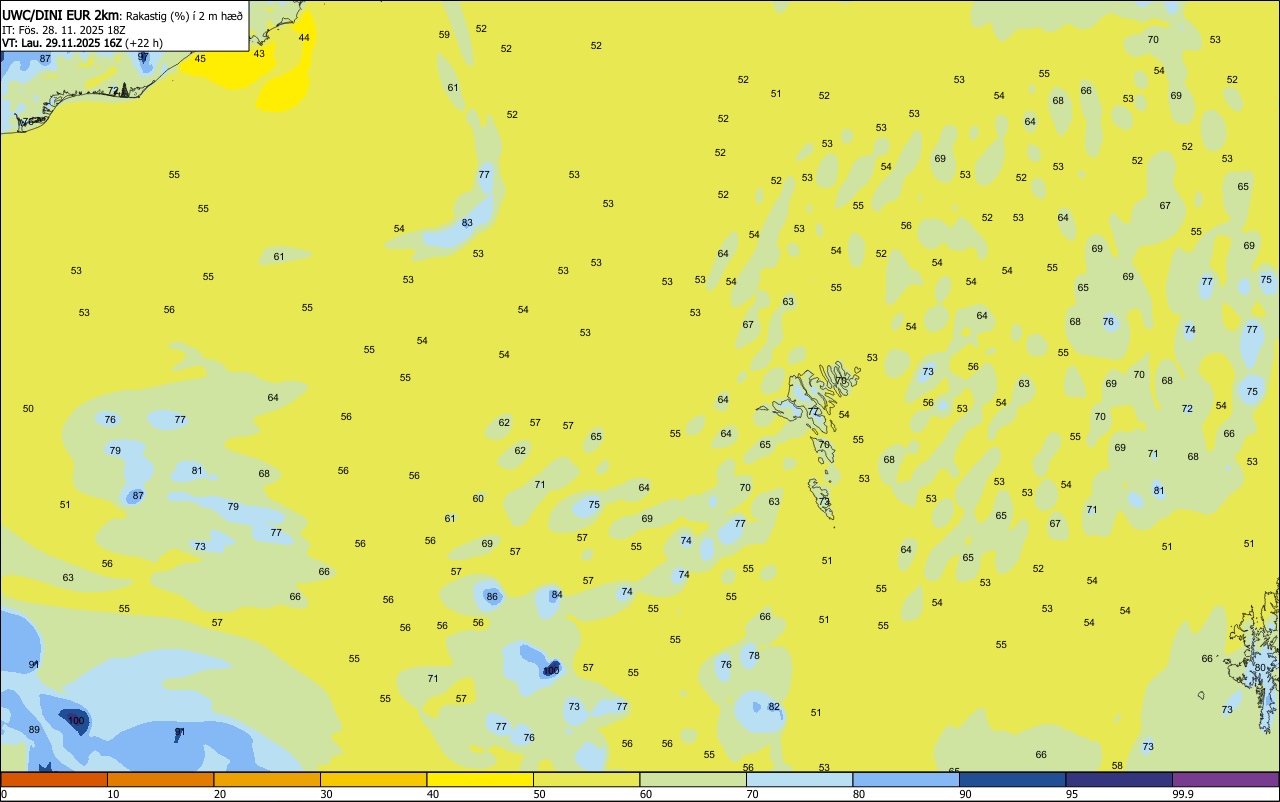
Task: Click the bright yellow 40–50 legend swatch
Action: click(x=480, y=779)
